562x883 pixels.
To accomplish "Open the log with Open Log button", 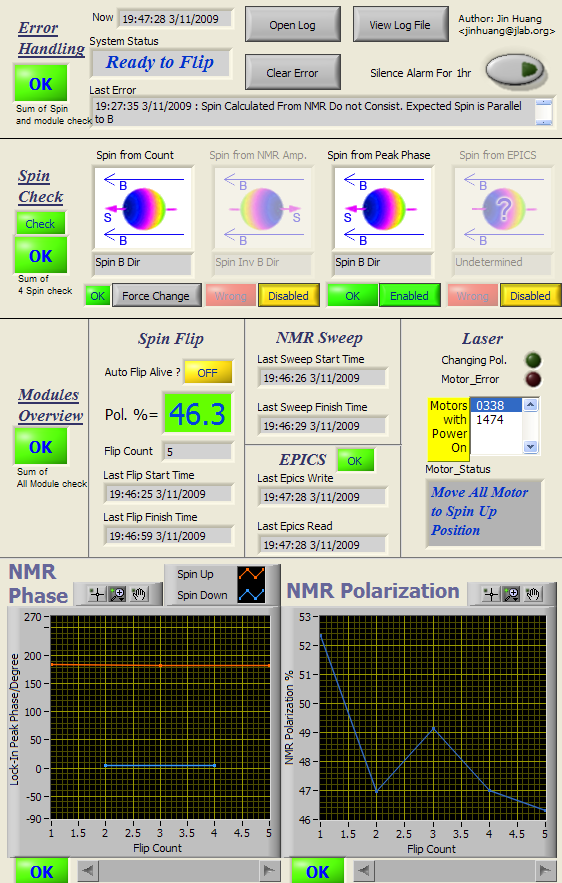I will (292, 25).
